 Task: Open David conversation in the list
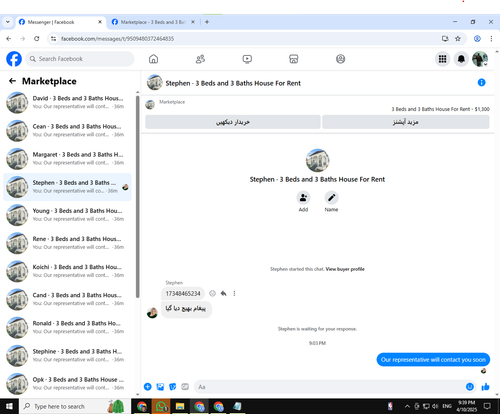68,102
